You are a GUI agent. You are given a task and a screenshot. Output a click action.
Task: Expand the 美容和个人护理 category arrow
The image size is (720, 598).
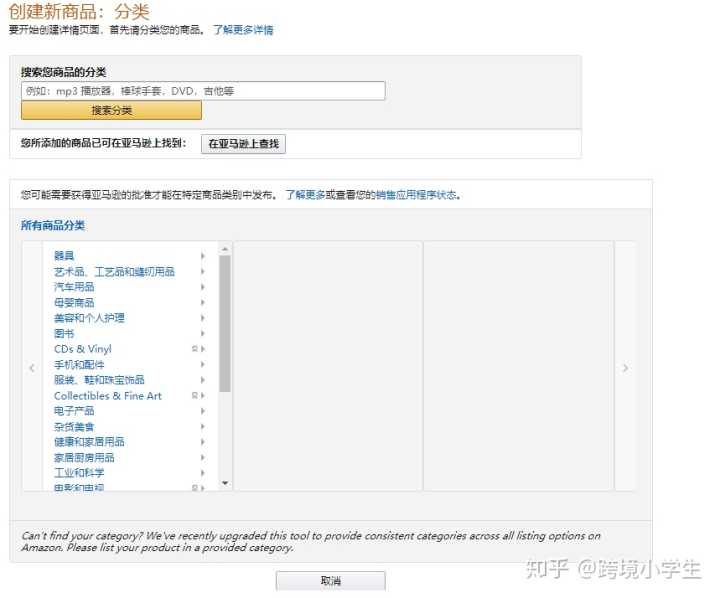point(203,318)
